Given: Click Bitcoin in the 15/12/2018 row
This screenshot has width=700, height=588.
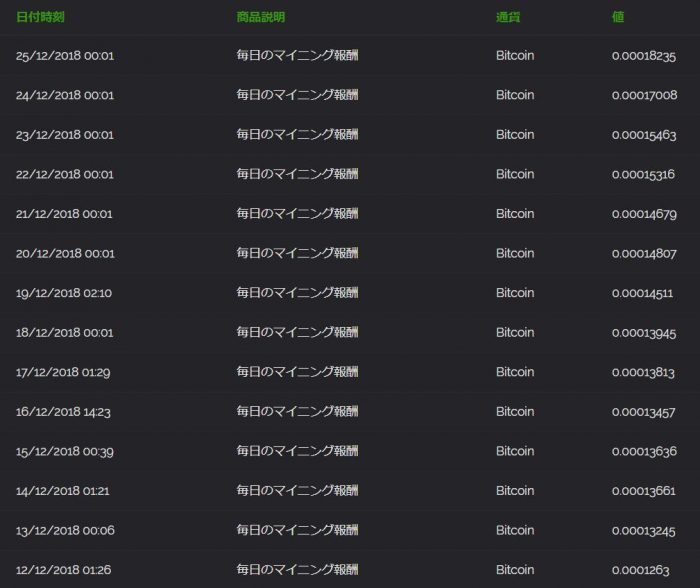Looking at the screenshot, I should (515, 451).
